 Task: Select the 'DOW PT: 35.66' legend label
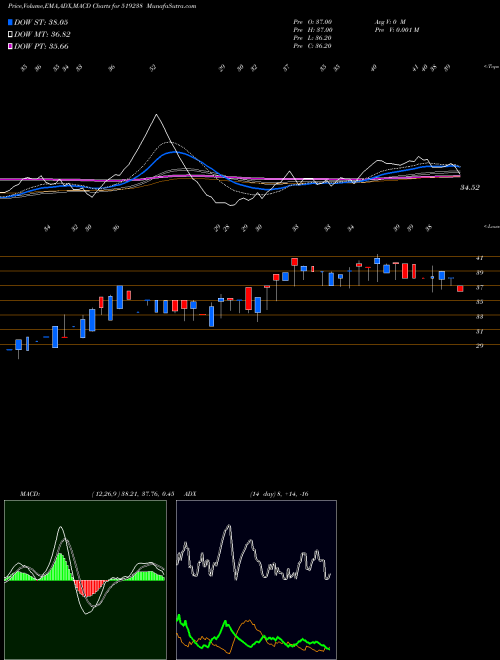[41, 46]
